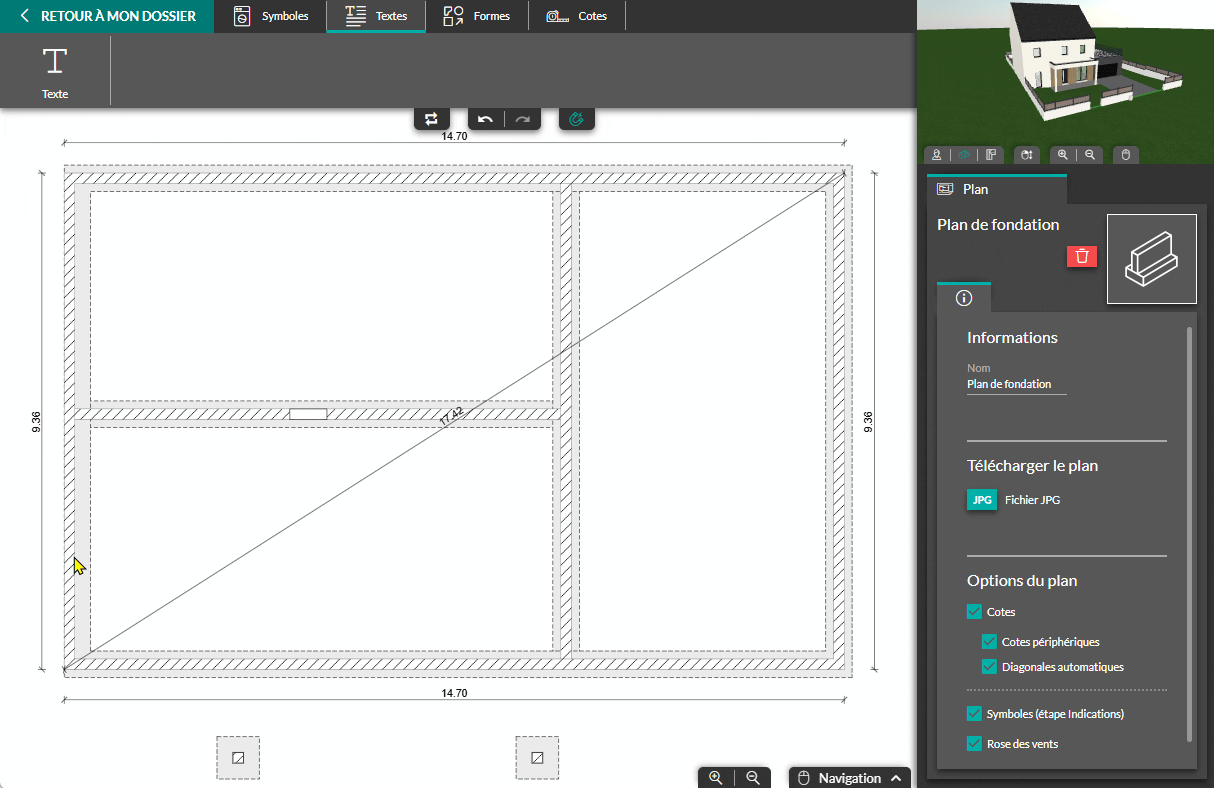
Task: Click the mouse vertical scroll icon in 3D preview
Action: point(1027,155)
